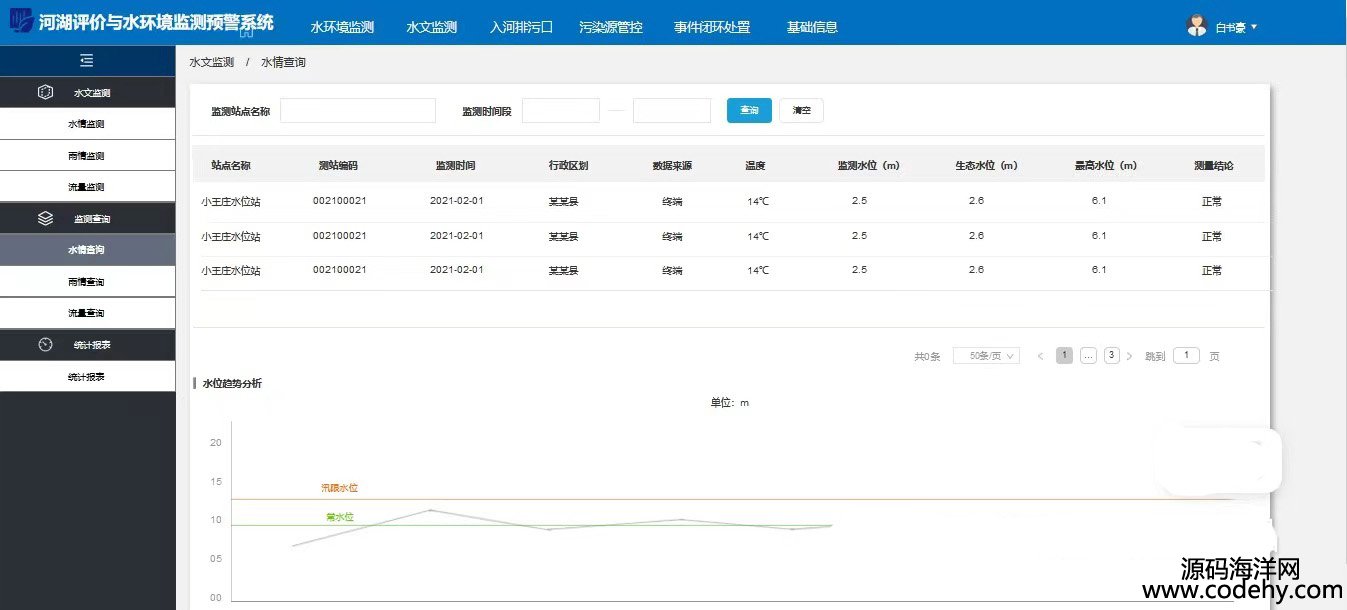Click the 监测时间 column header
This screenshot has height=610, width=1347.
click(x=455, y=165)
